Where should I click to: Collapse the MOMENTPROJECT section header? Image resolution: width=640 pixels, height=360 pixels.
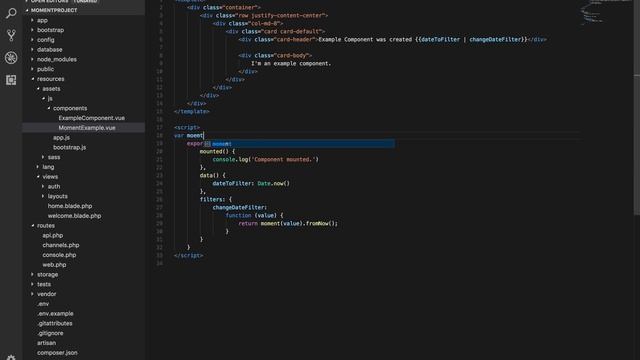click(x=54, y=10)
